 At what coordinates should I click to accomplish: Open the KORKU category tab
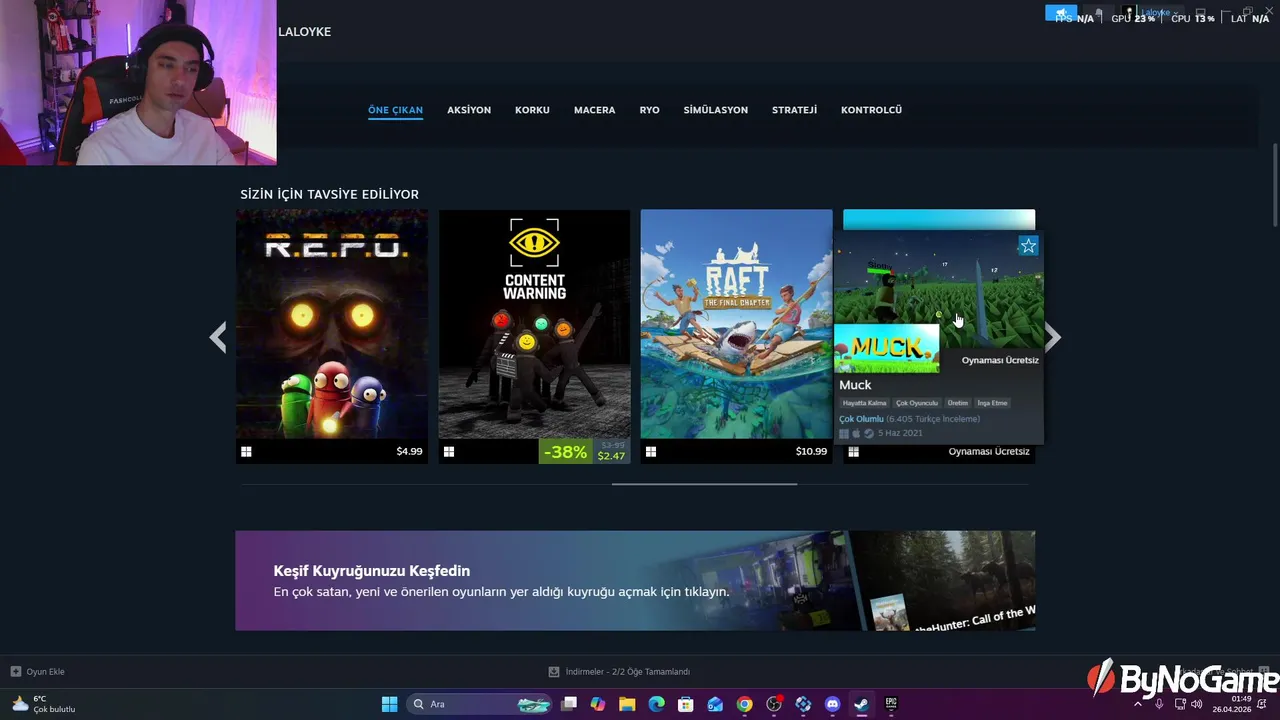532,110
